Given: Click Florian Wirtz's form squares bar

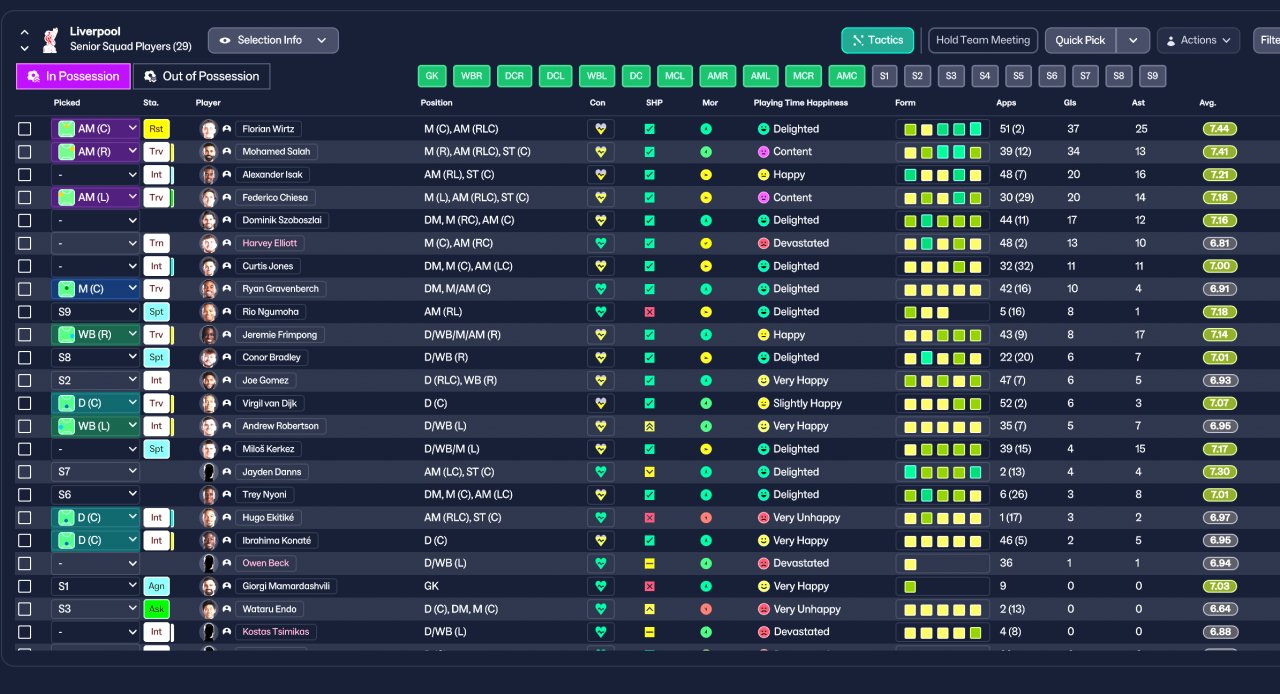Looking at the screenshot, I should [x=942, y=129].
